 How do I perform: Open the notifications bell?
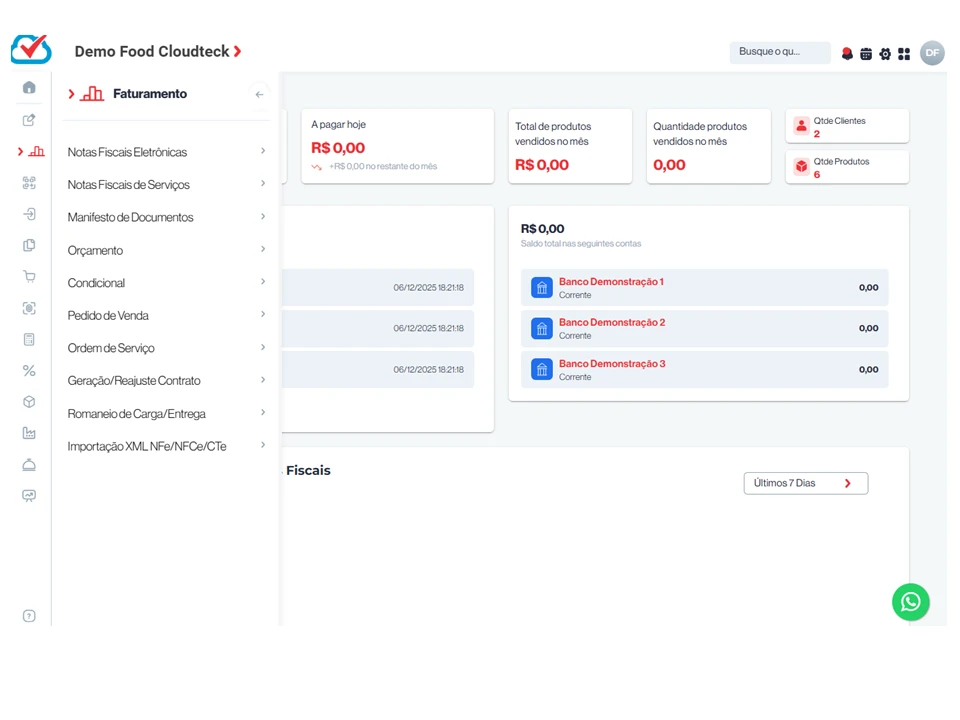[x=847, y=54]
